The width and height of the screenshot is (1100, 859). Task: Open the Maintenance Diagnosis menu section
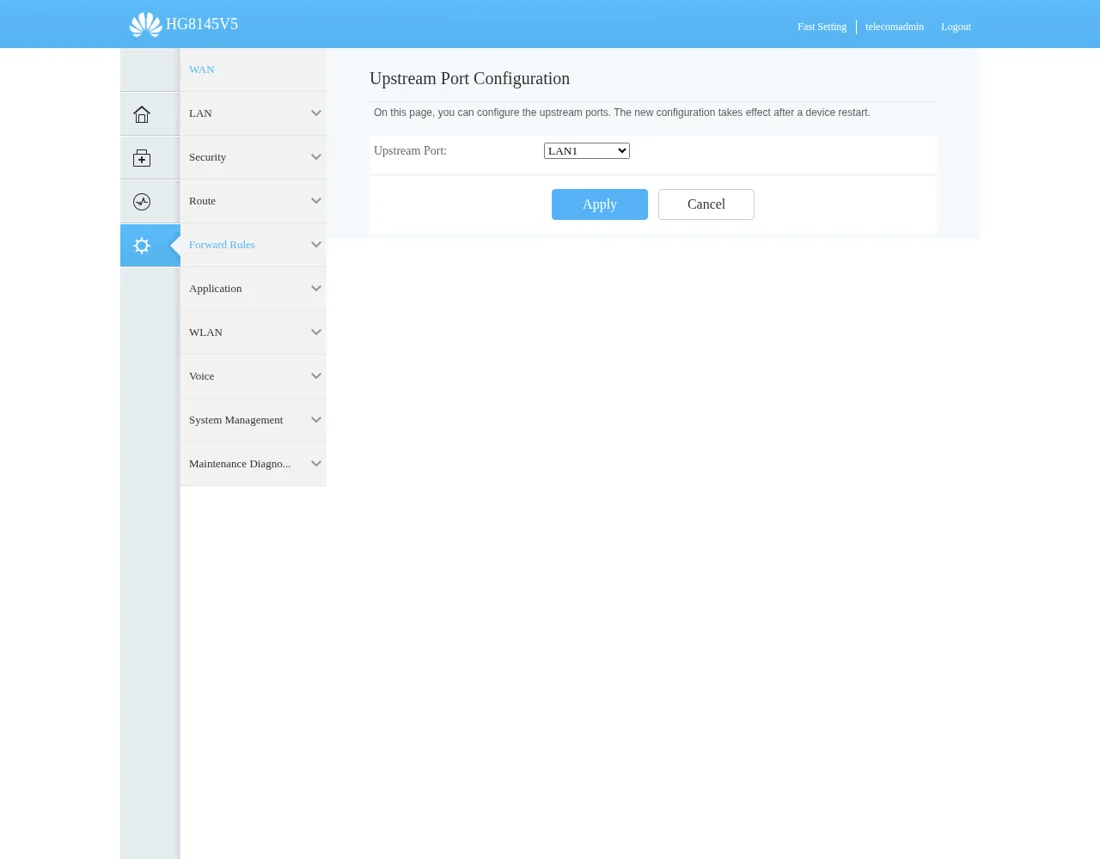pyautogui.click(x=253, y=464)
